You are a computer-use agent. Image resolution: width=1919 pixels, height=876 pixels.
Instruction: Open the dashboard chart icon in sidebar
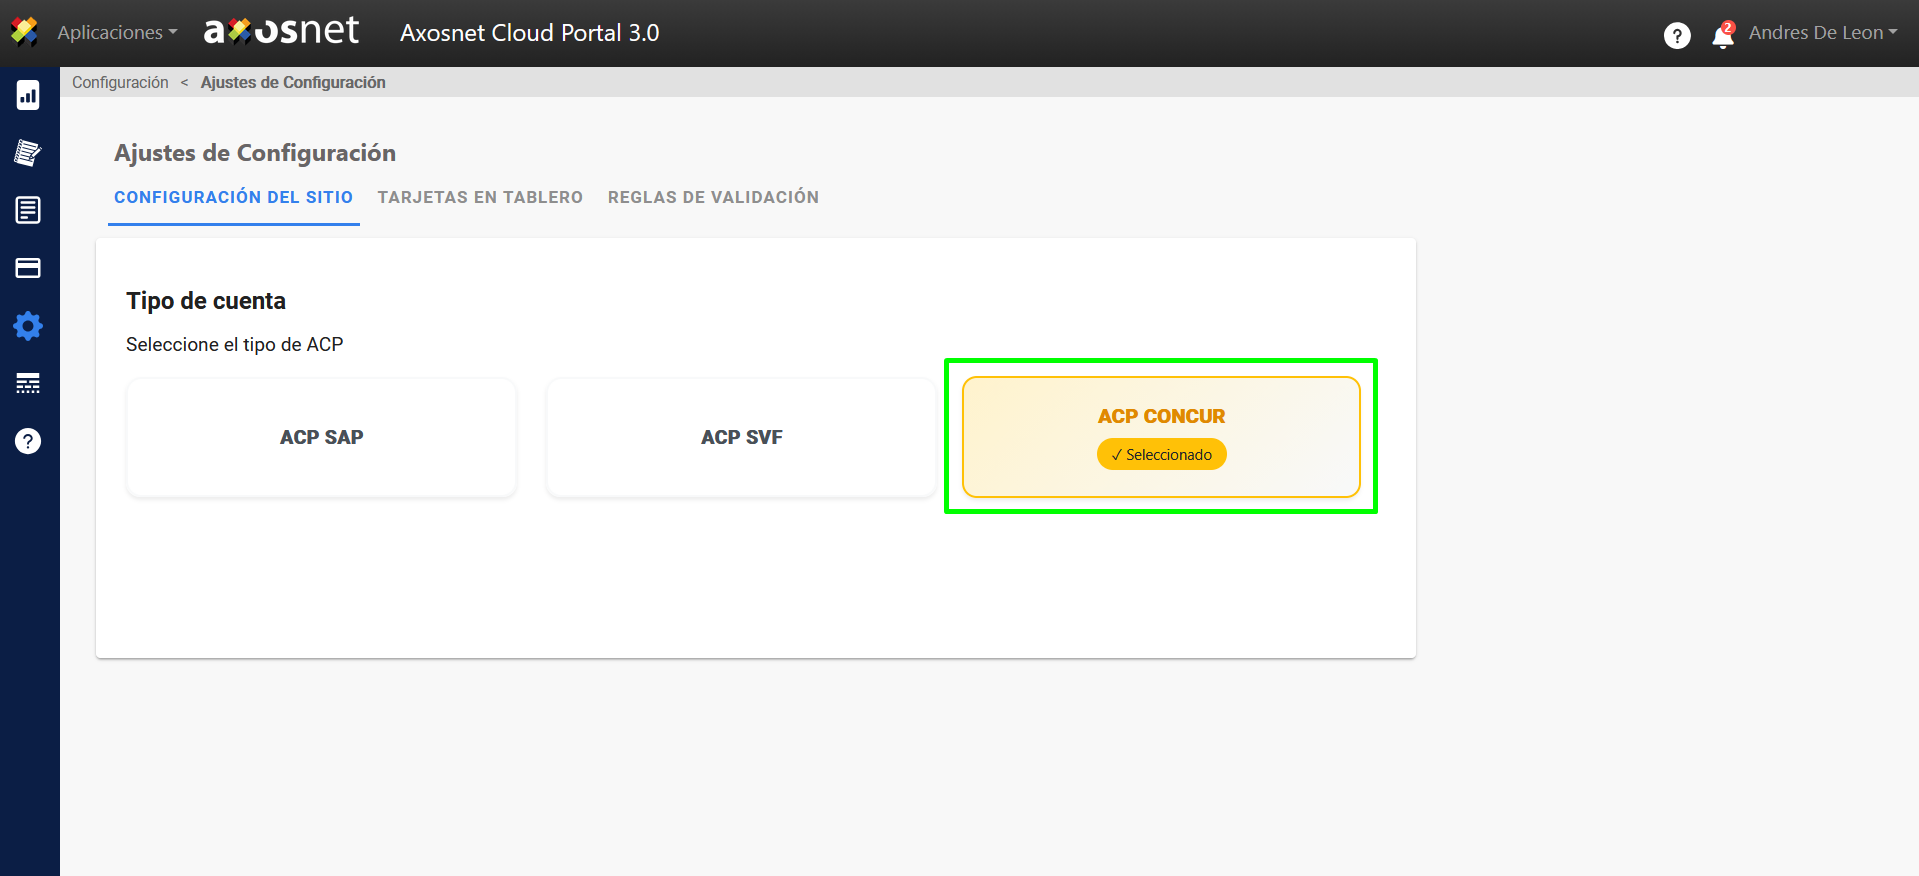tap(28, 95)
